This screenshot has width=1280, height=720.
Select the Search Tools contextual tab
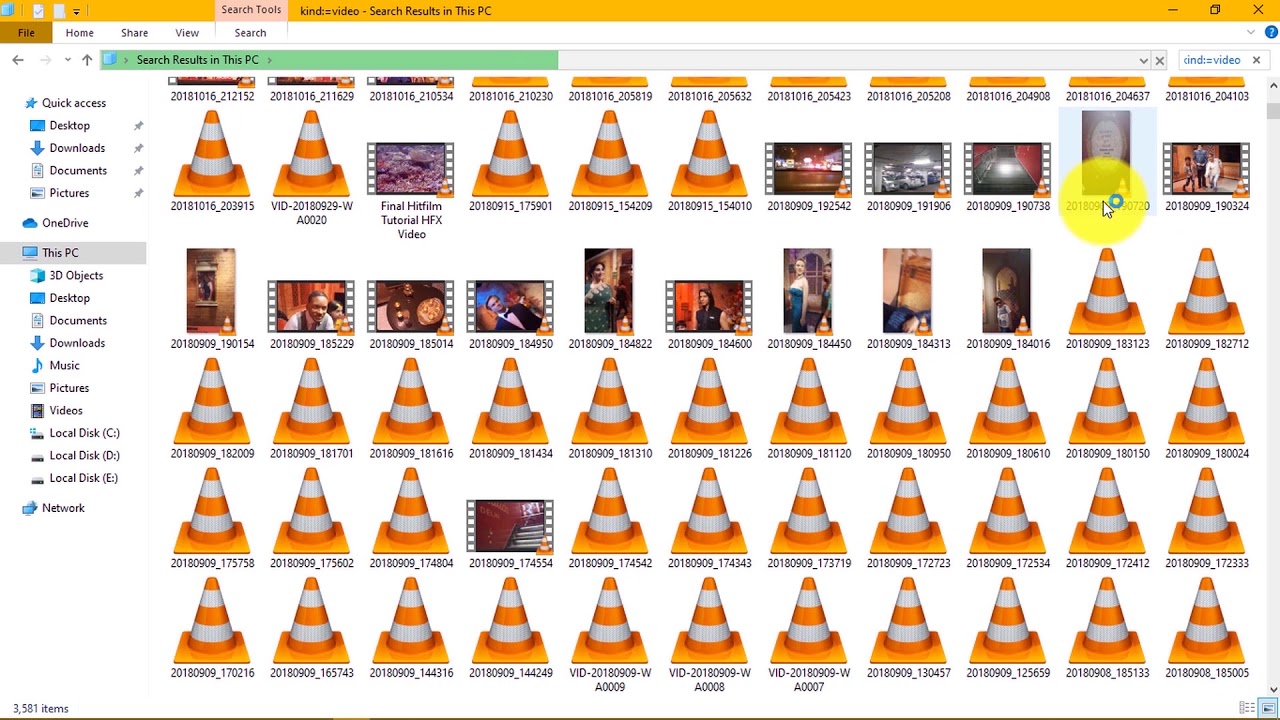coord(251,10)
